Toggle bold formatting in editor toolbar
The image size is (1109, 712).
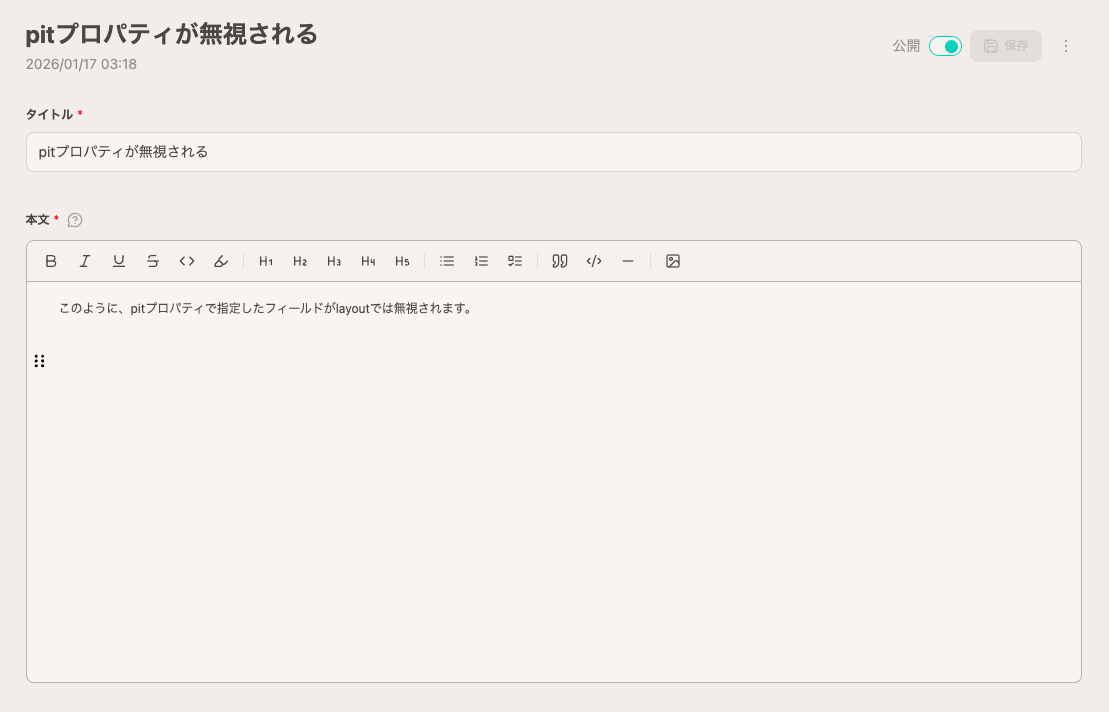point(51,261)
